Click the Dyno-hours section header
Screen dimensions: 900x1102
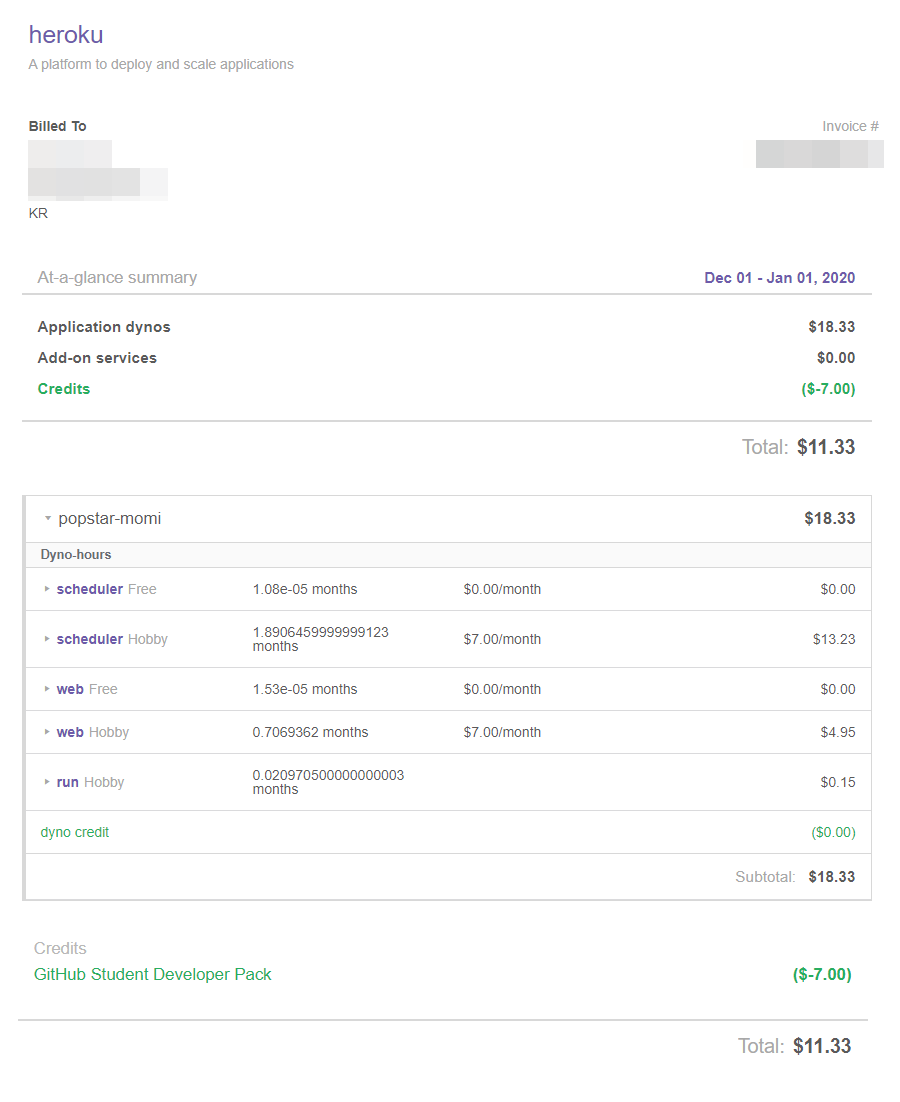76,555
